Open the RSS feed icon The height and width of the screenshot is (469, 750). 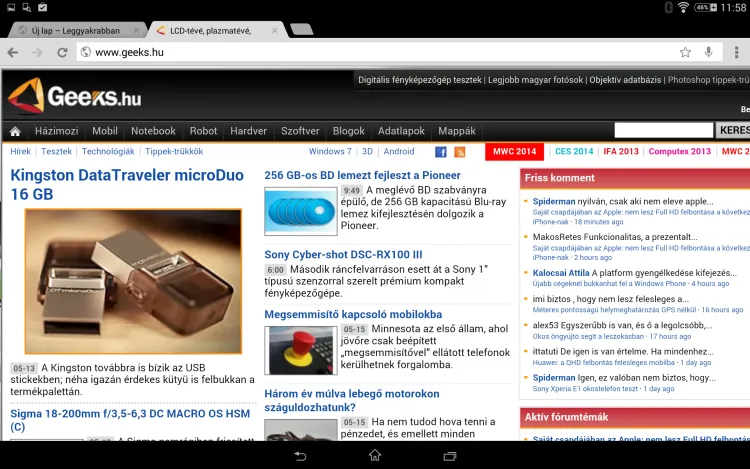point(460,152)
